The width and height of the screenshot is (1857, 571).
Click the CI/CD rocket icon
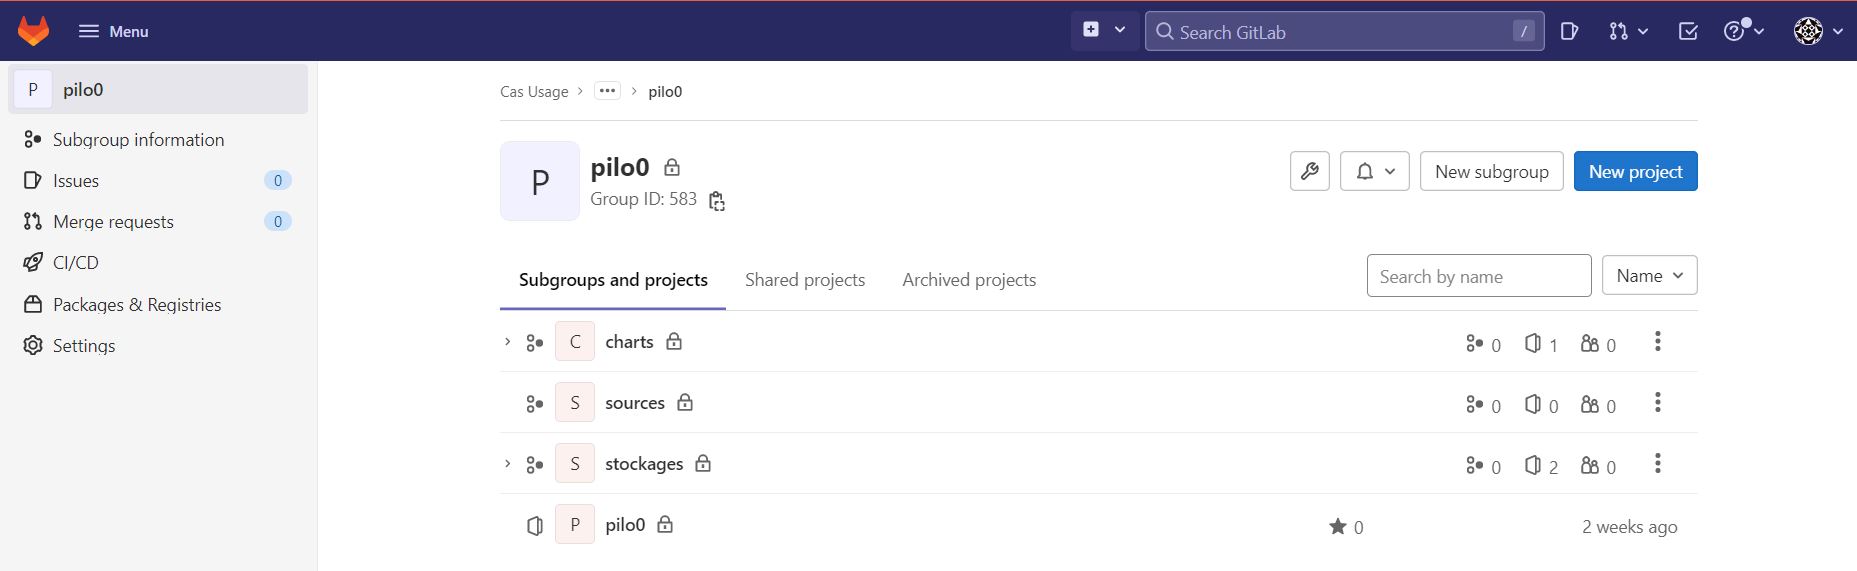pyautogui.click(x=33, y=263)
